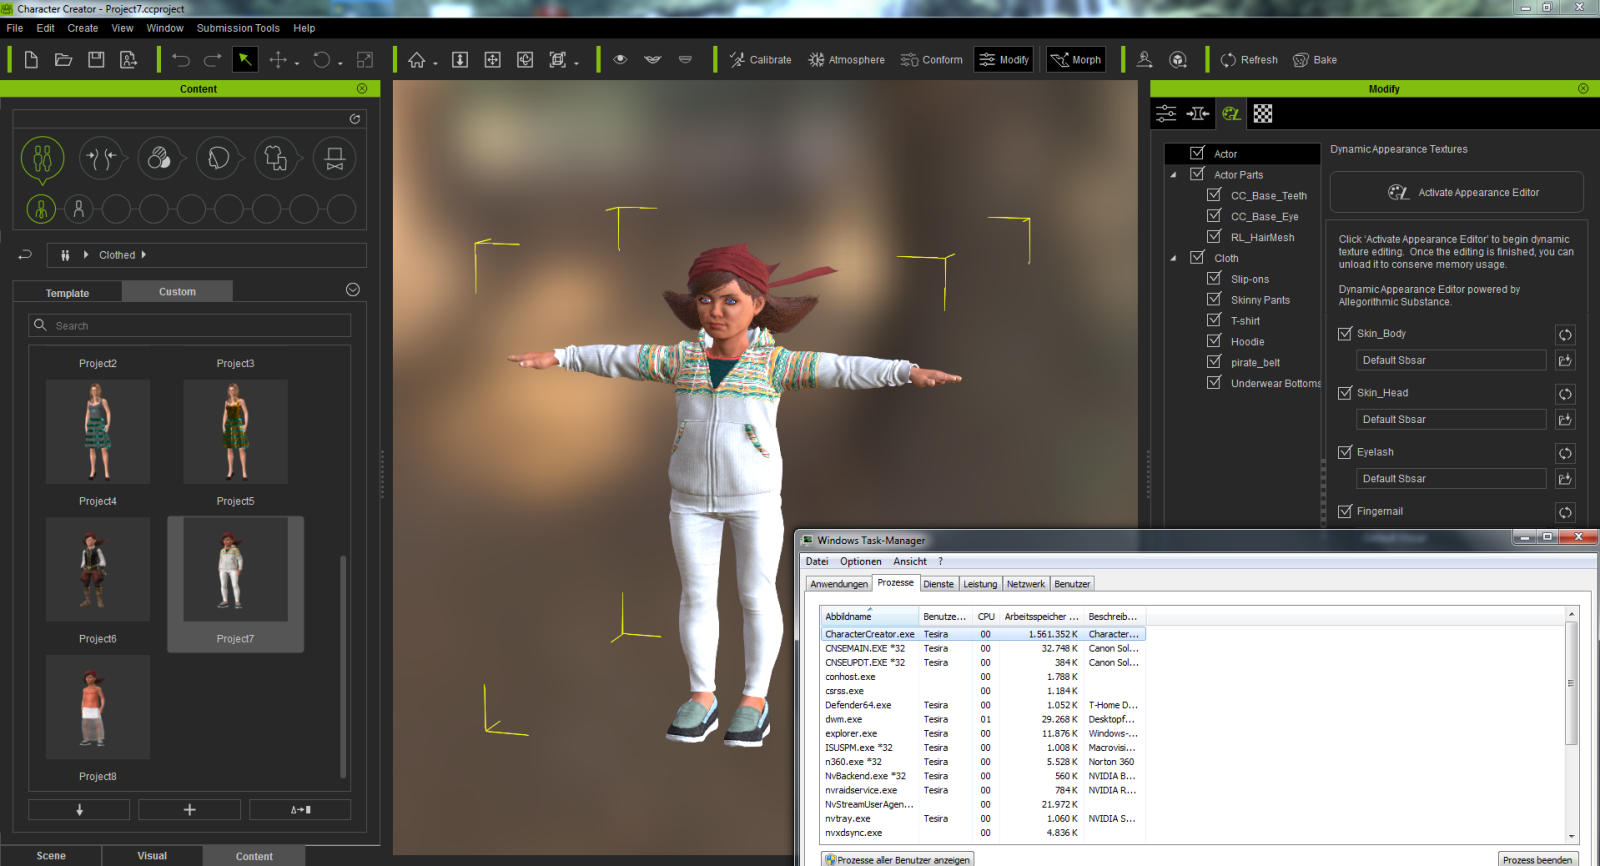Viewport: 1600px width, 866px height.
Task: Open the Calibrate tool
Action: coord(760,60)
